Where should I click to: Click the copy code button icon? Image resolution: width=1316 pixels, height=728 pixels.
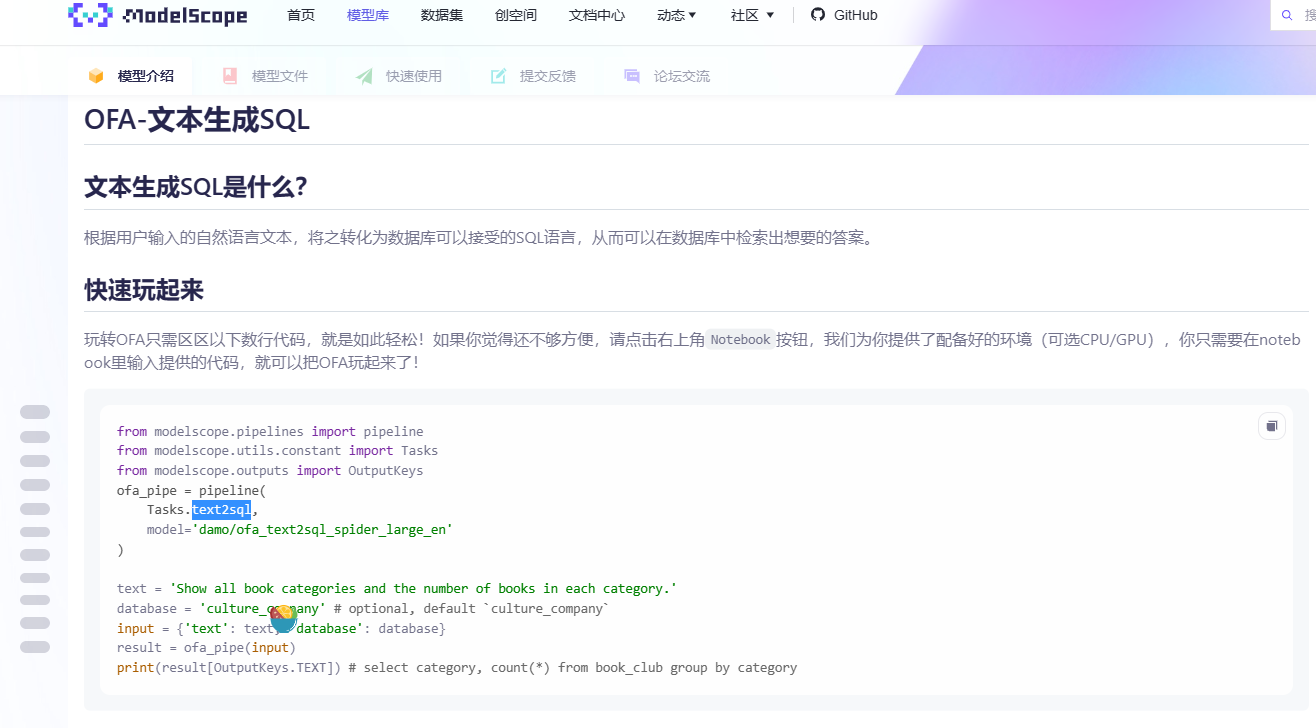1272,426
